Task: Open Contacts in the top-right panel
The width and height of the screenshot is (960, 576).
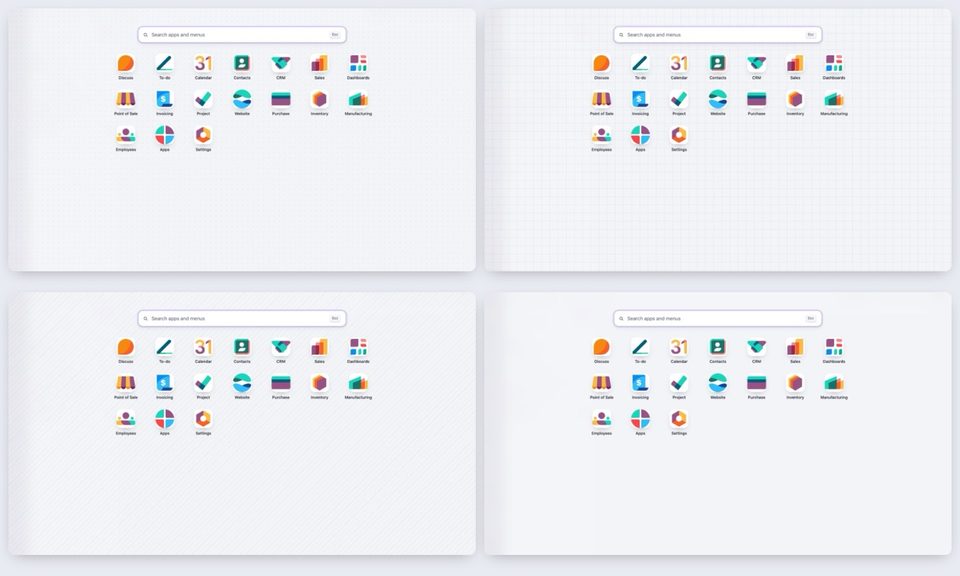Action: 718,64
